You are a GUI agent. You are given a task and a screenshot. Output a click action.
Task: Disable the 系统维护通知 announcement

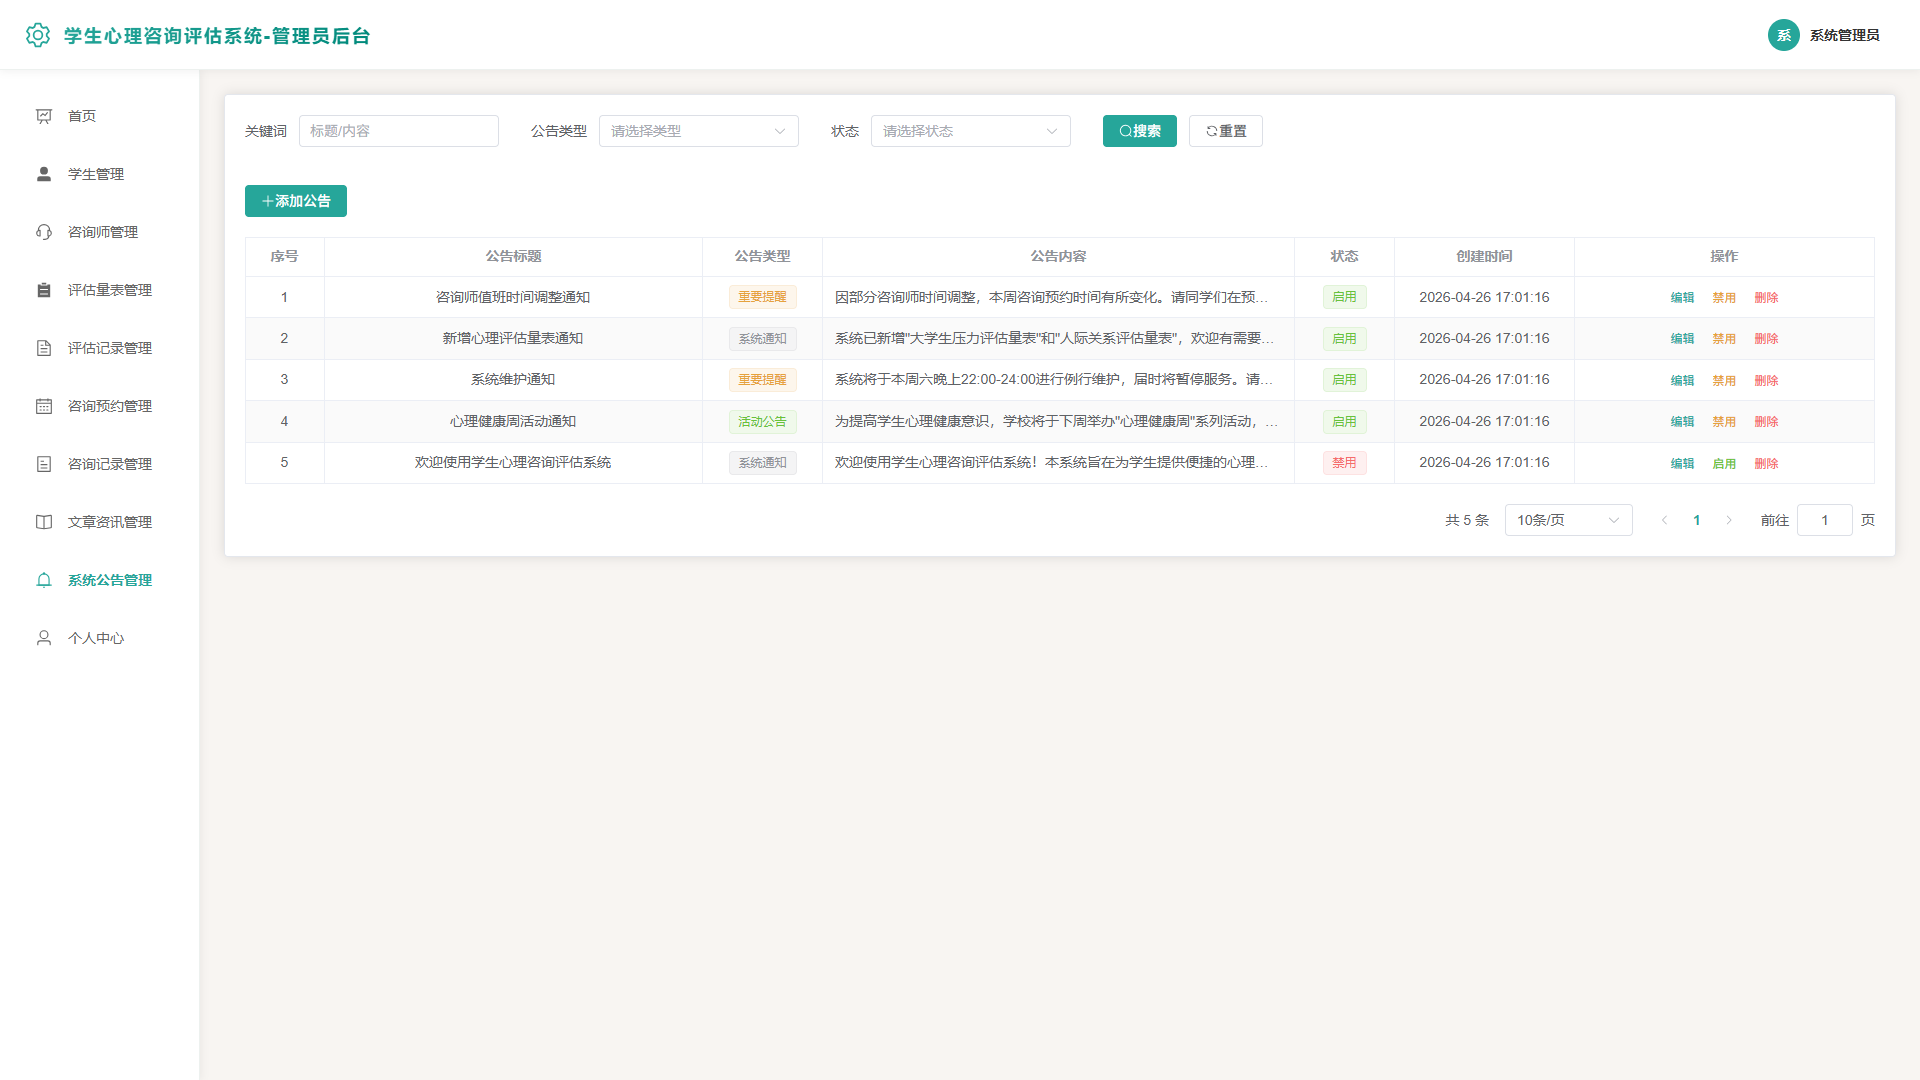[x=1724, y=381]
